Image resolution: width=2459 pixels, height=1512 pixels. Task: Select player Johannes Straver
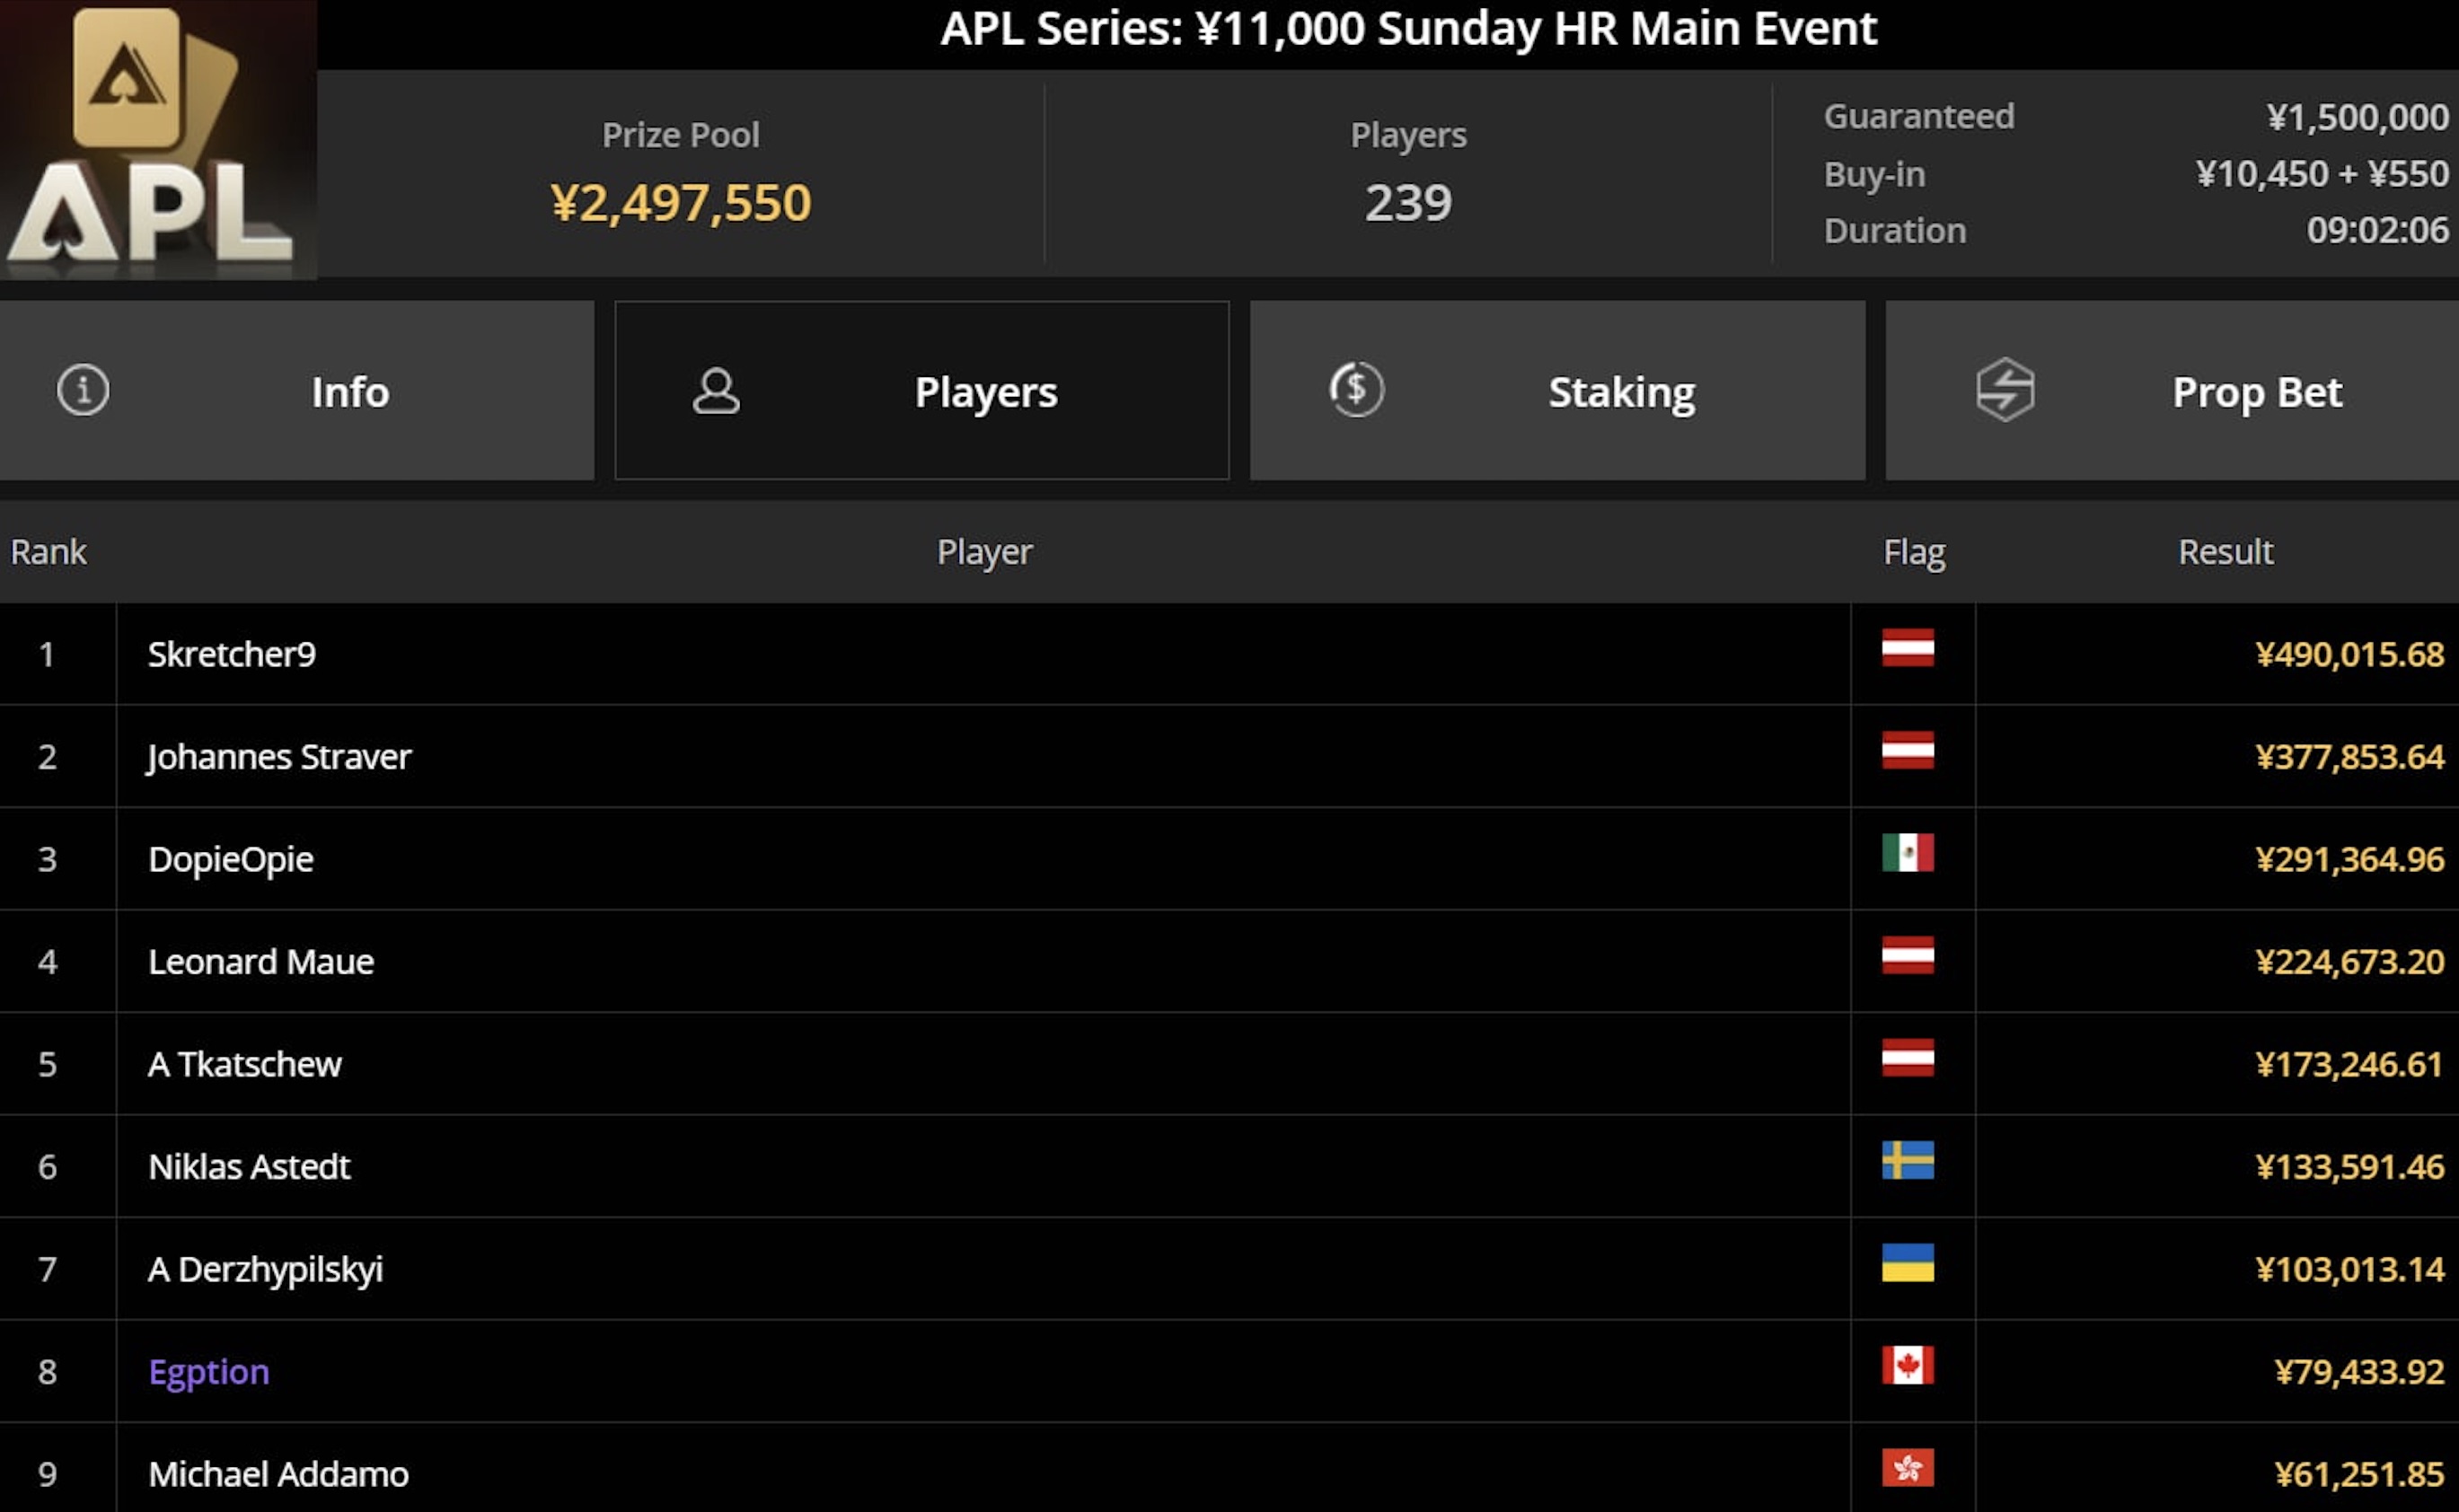(x=279, y=756)
